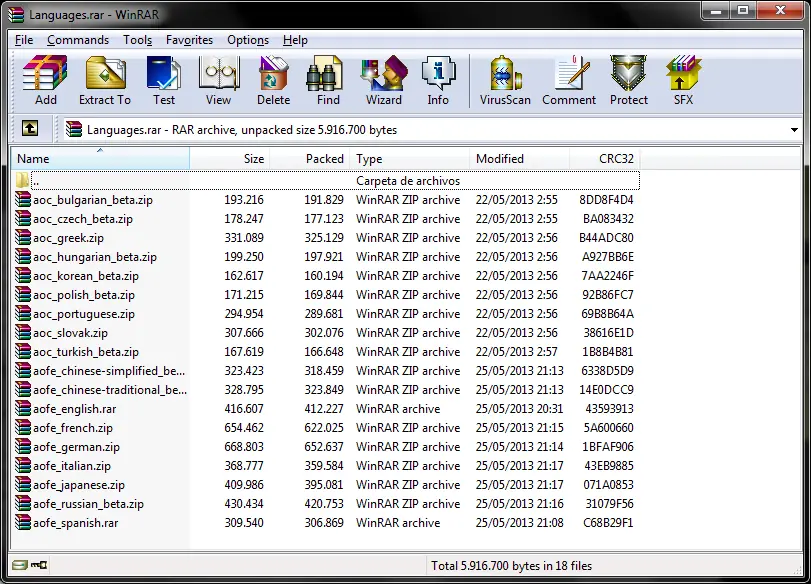Click the Extract To toolbar icon
The width and height of the screenshot is (811, 584).
pyautogui.click(x=105, y=80)
